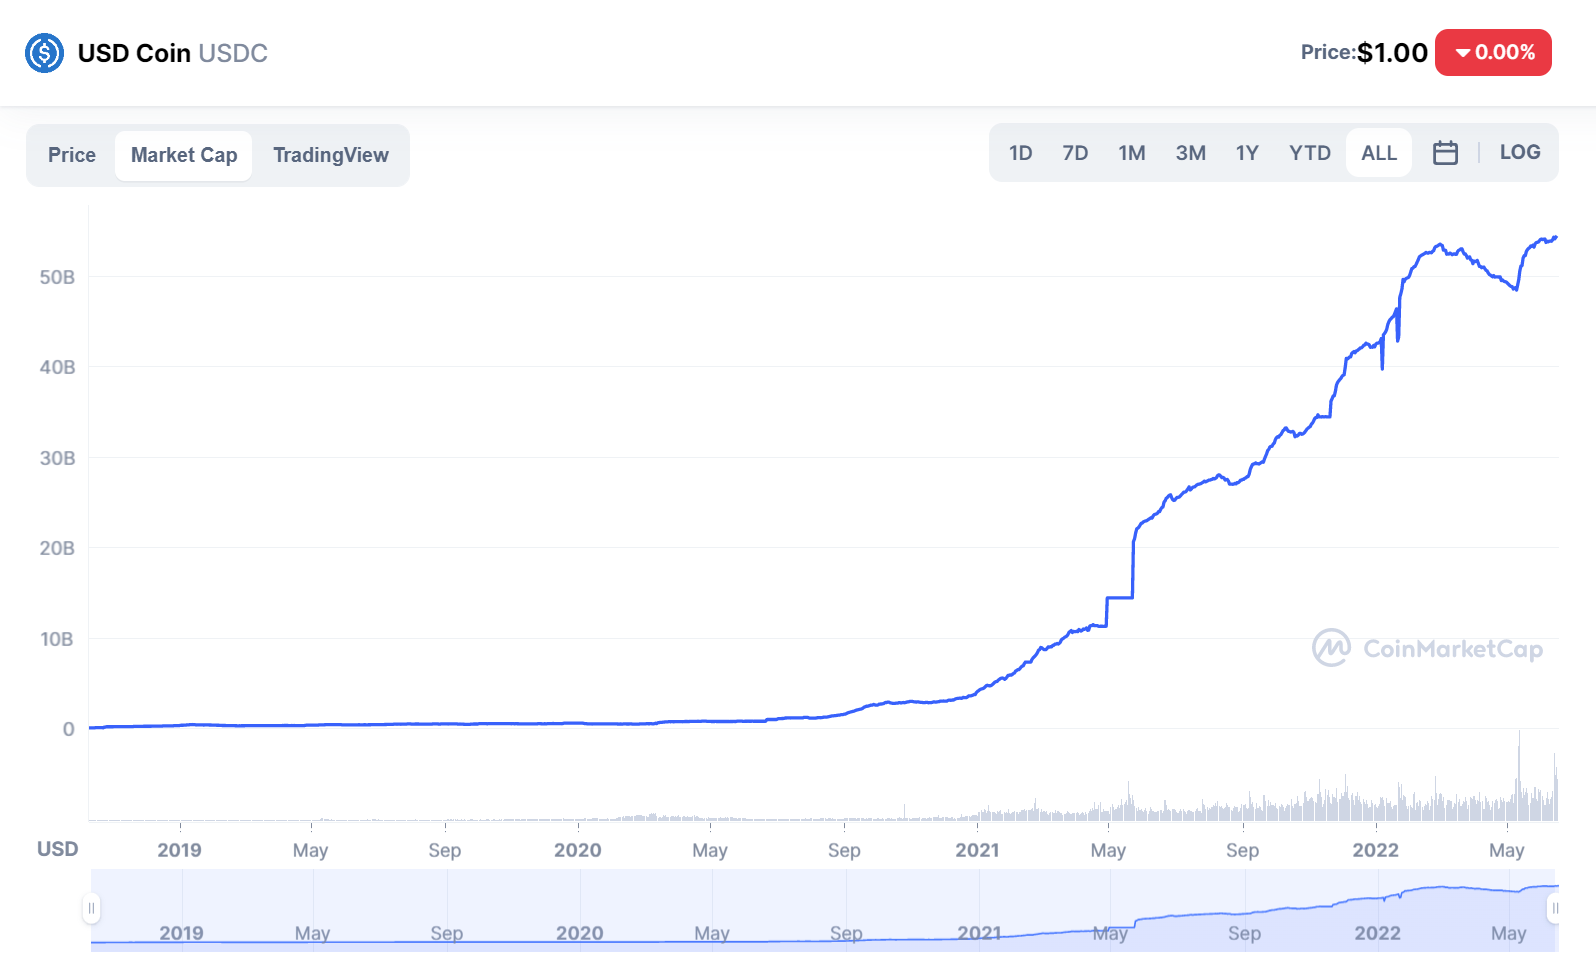Click the 2019 x-axis label on main chart
This screenshot has width=1596, height=976.
click(x=180, y=850)
